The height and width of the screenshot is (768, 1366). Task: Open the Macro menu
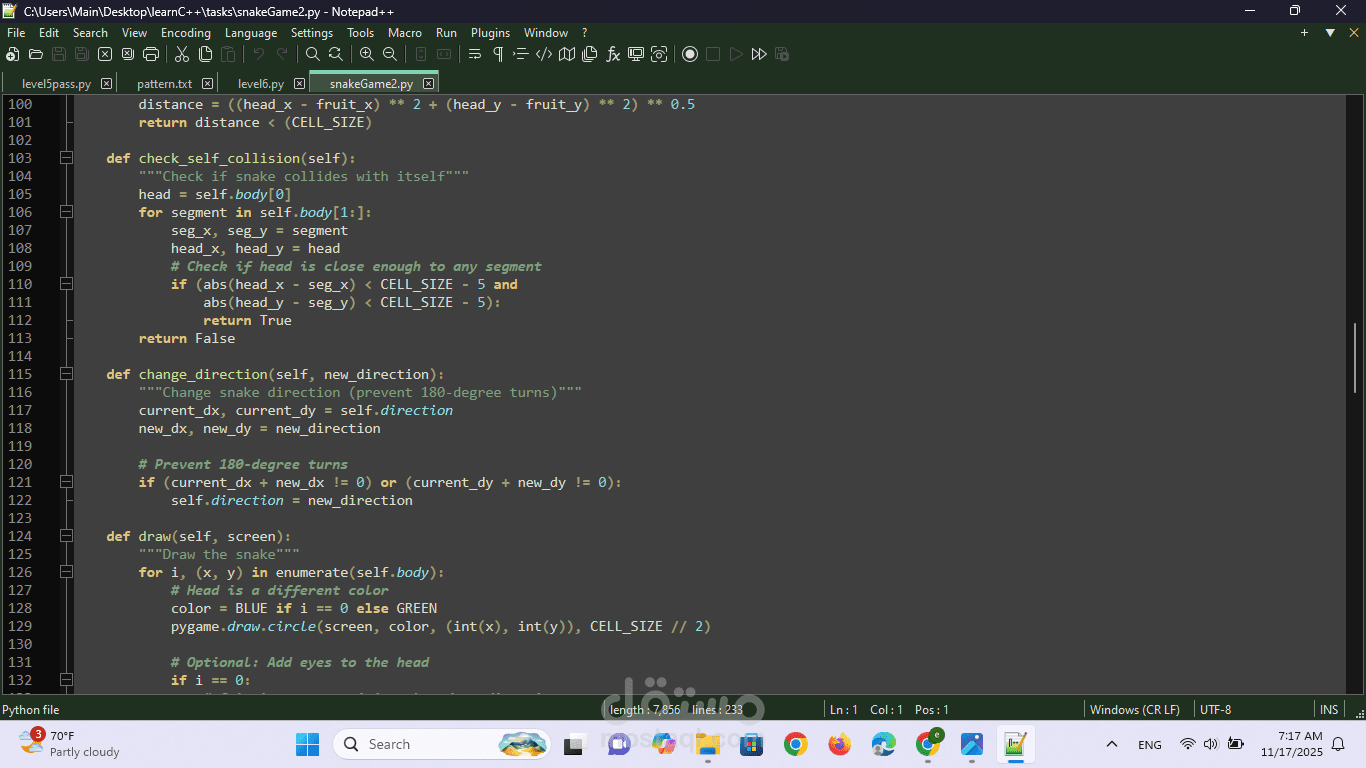[405, 33]
